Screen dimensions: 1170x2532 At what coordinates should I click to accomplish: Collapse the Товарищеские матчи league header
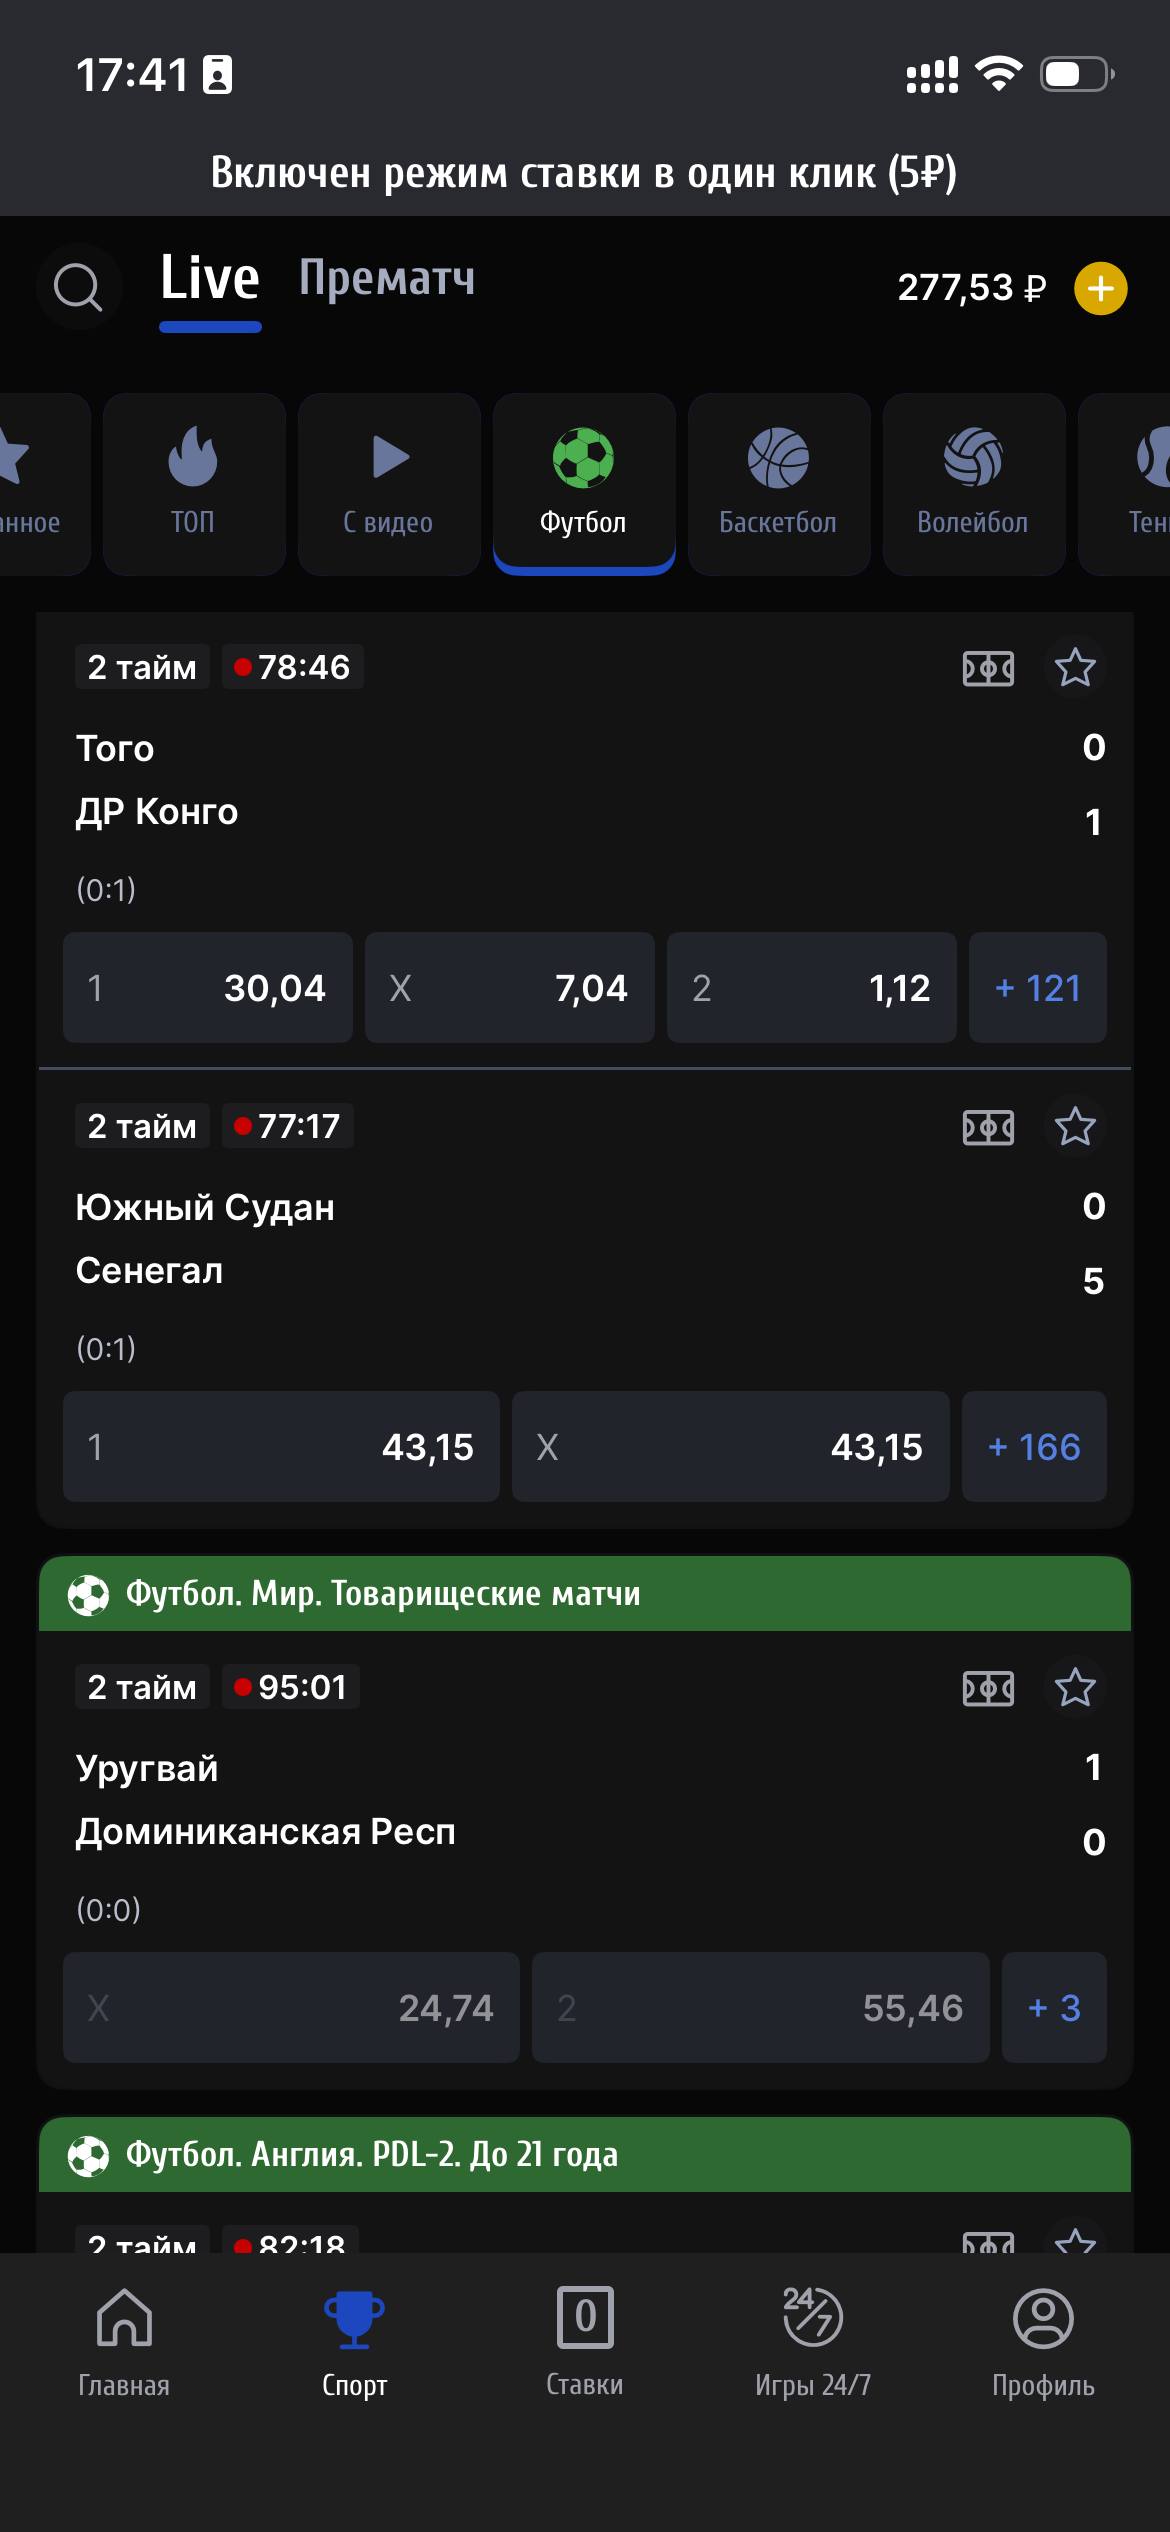pyautogui.click(x=584, y=1594)
